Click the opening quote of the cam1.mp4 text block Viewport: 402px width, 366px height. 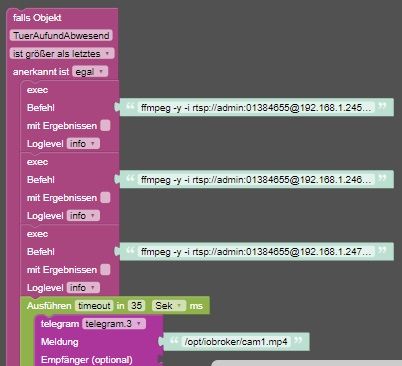[x=174, y=341]
